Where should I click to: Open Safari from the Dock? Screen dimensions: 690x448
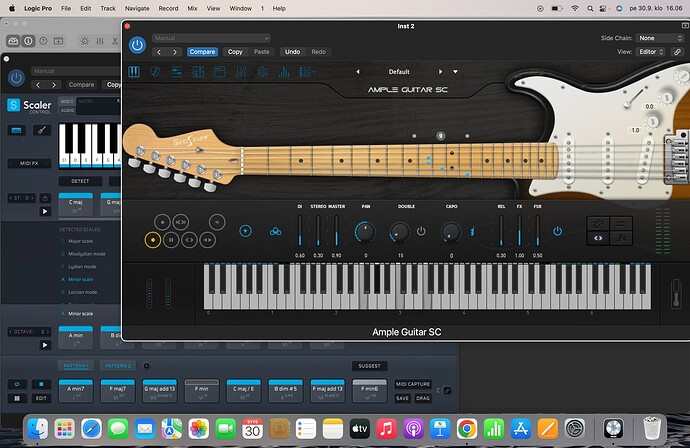(x=91, y=429)
